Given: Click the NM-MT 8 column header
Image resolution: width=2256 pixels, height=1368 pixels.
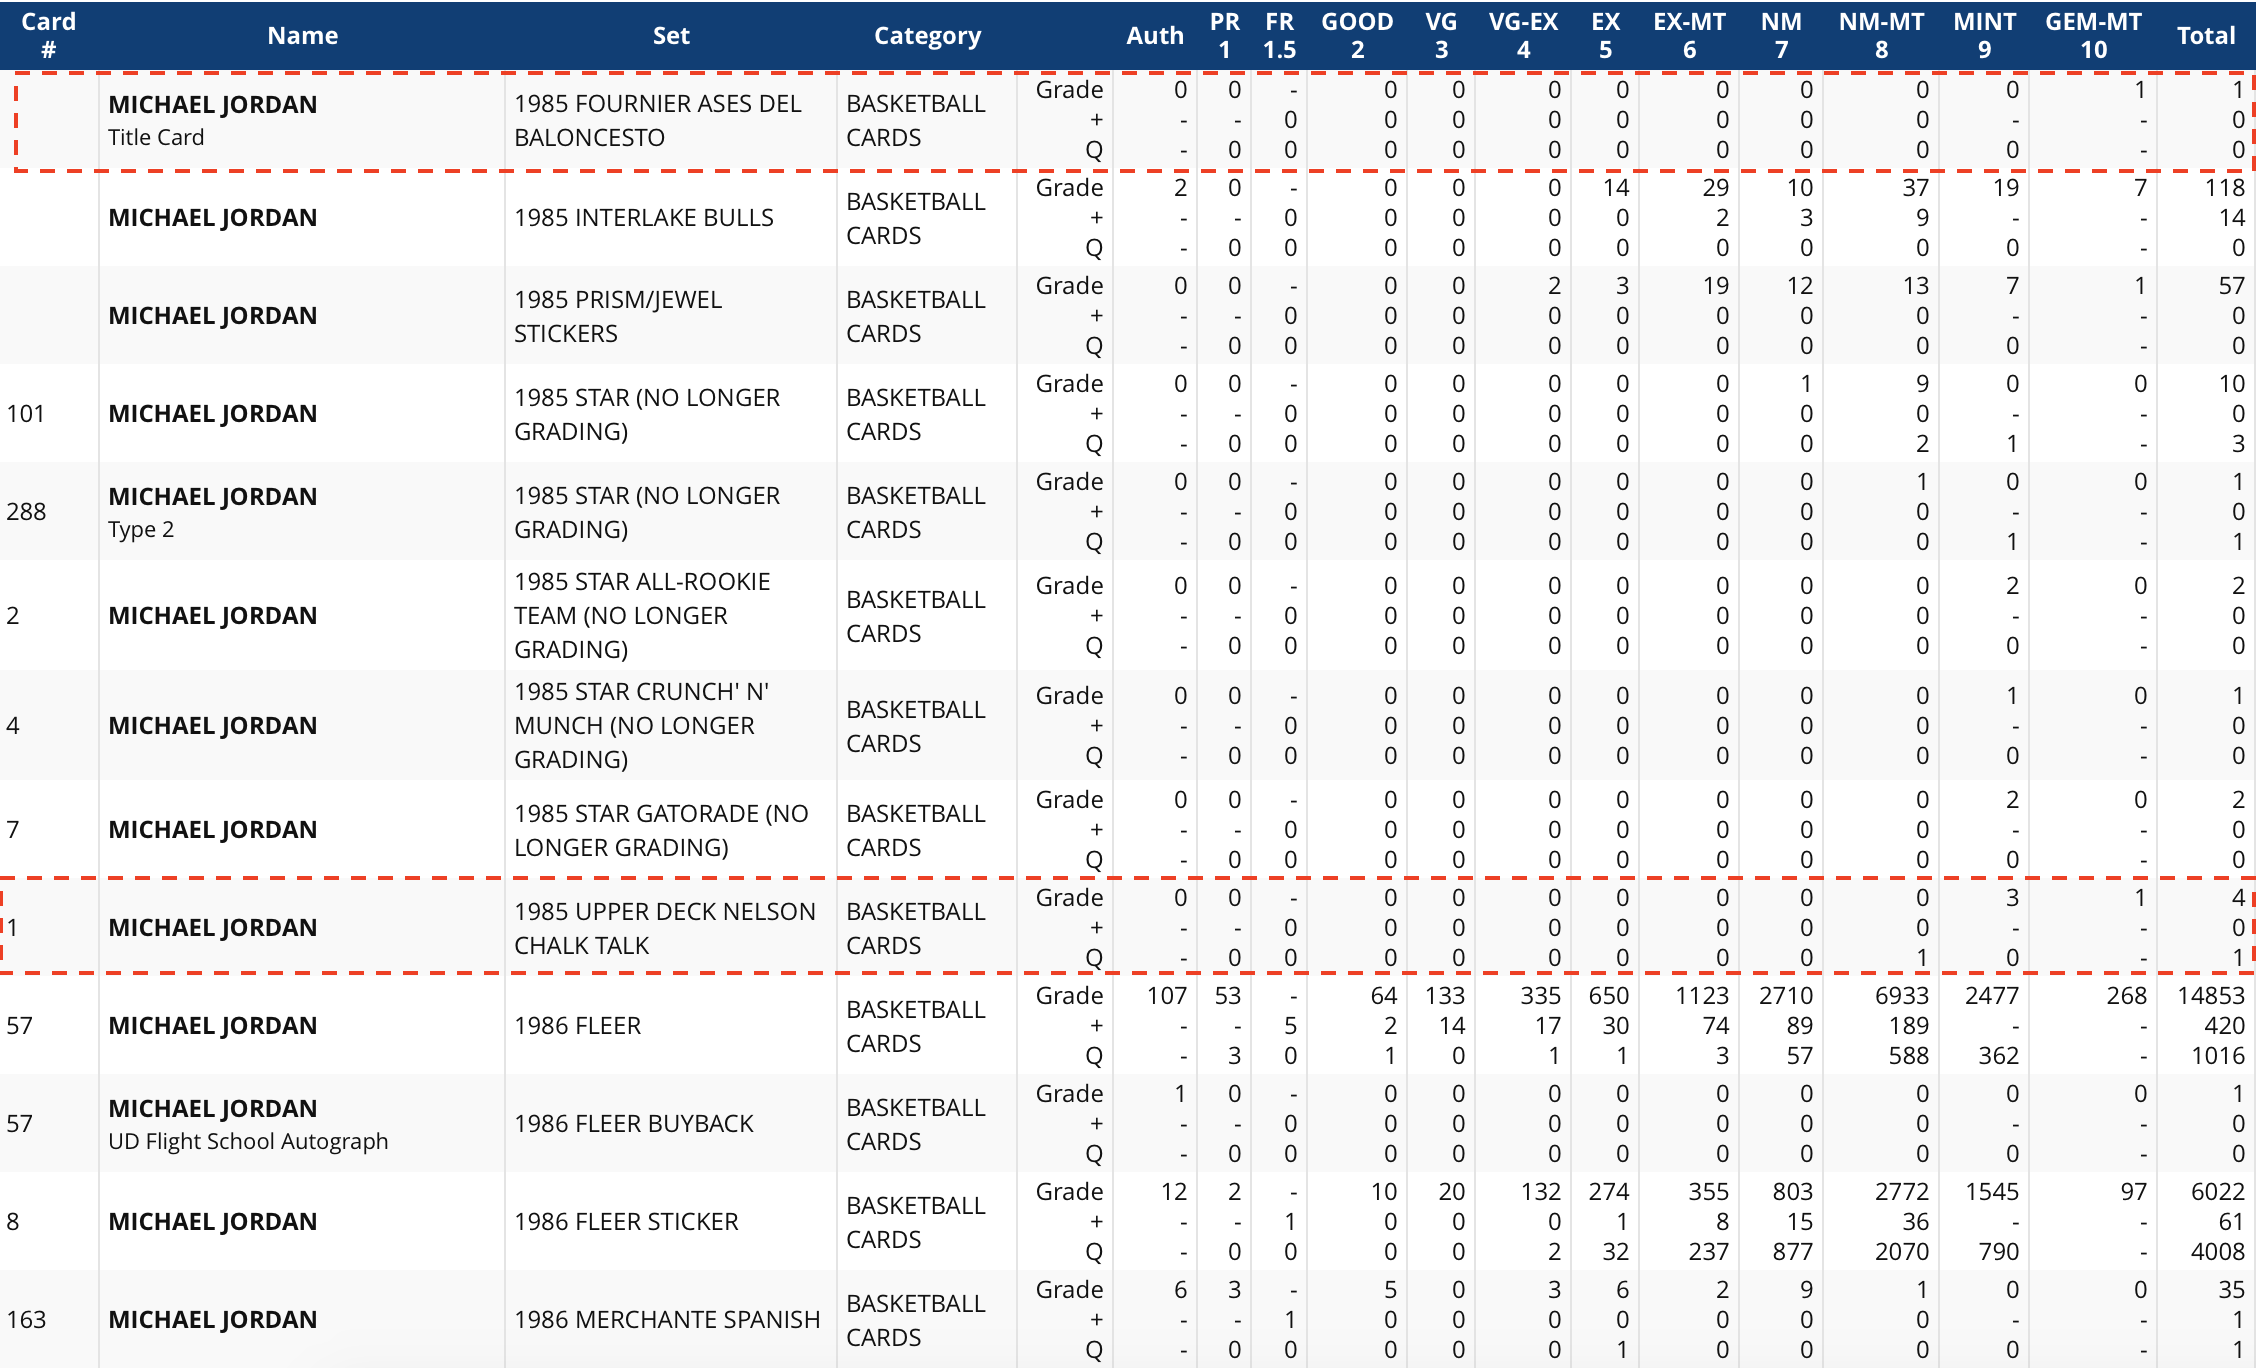Looking at the screenshot, I should click(x=1881, y=35).
